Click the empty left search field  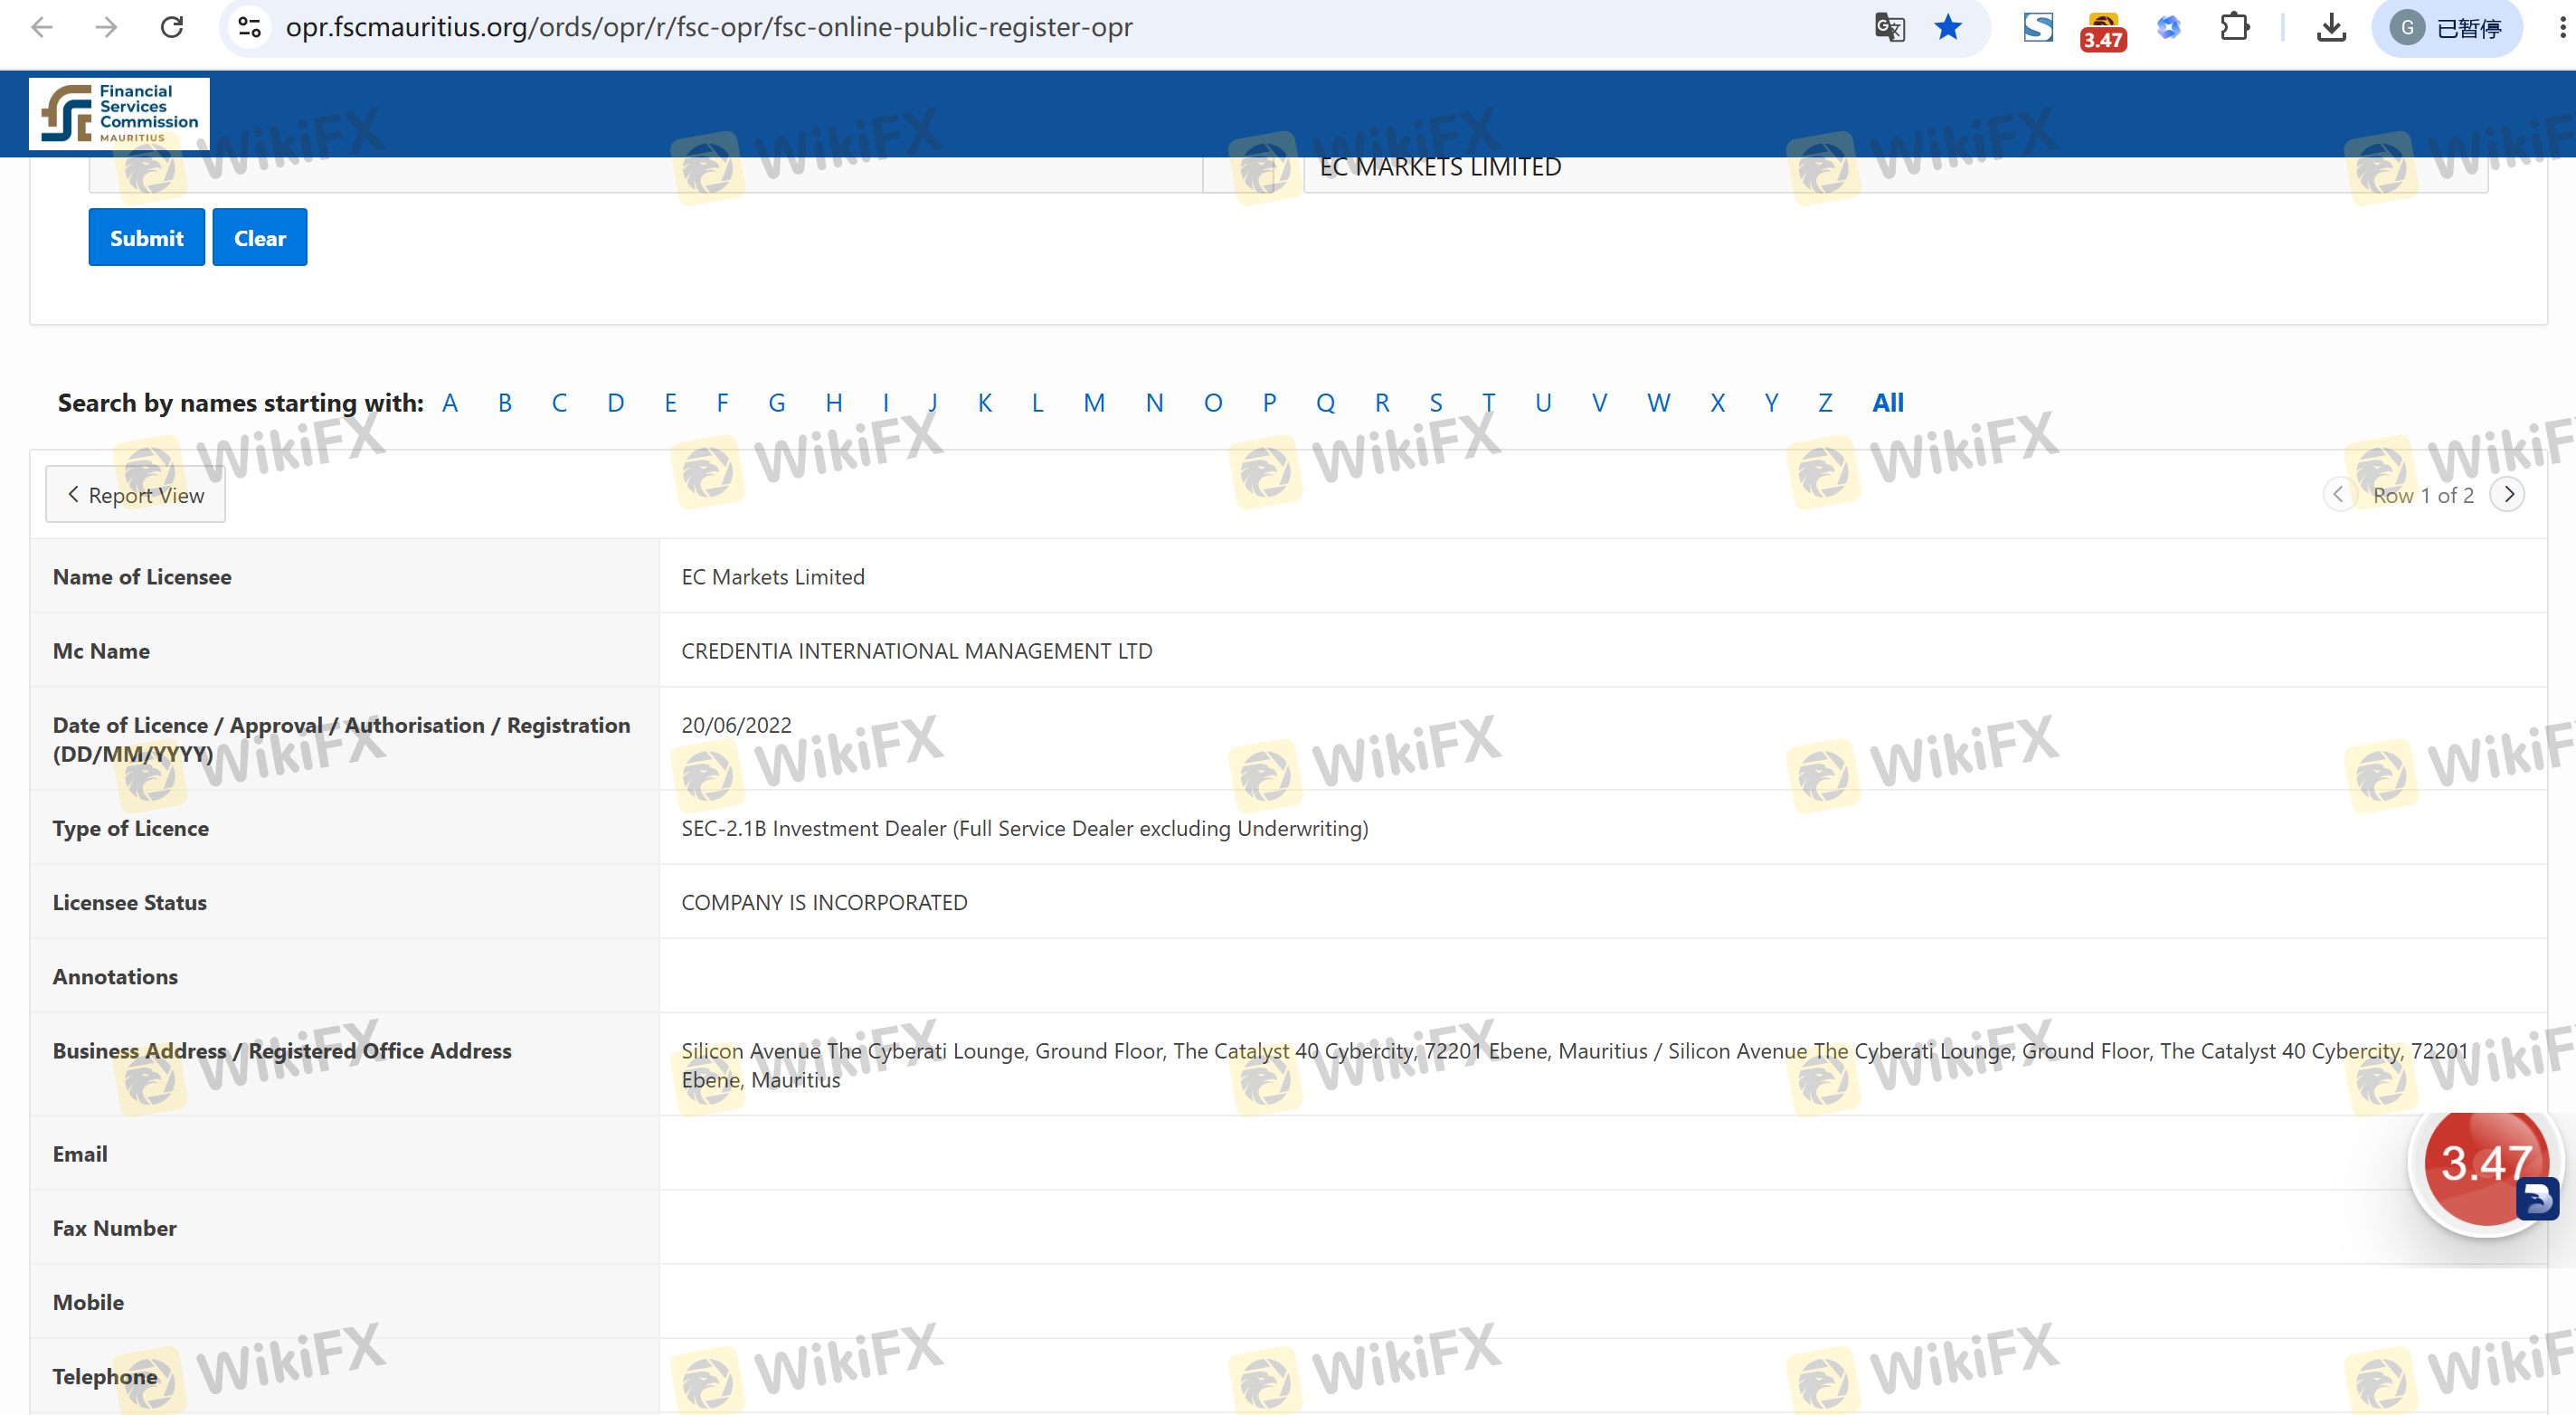[645, 173]
